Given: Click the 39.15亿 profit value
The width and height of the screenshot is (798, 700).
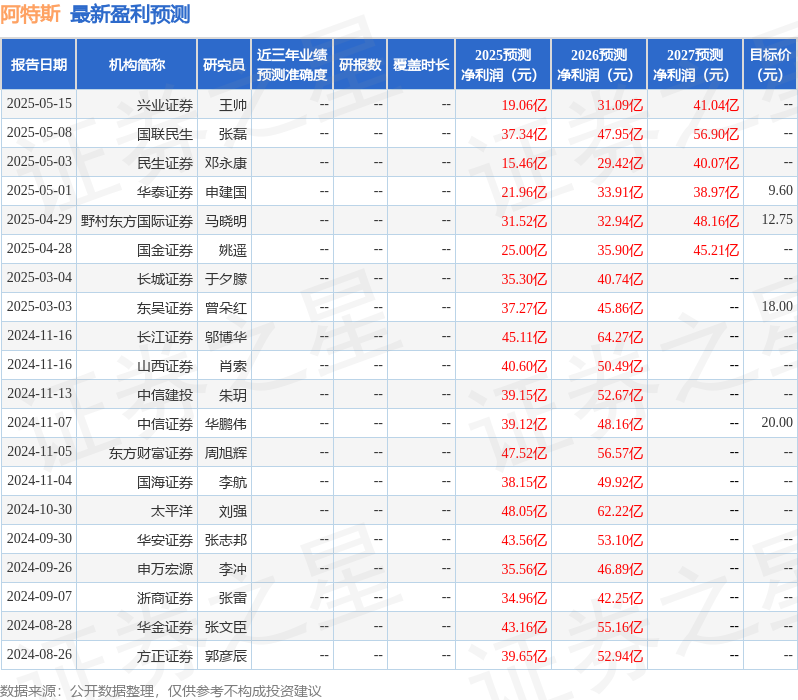Looking at the screenshot, I should pos(524,396).
